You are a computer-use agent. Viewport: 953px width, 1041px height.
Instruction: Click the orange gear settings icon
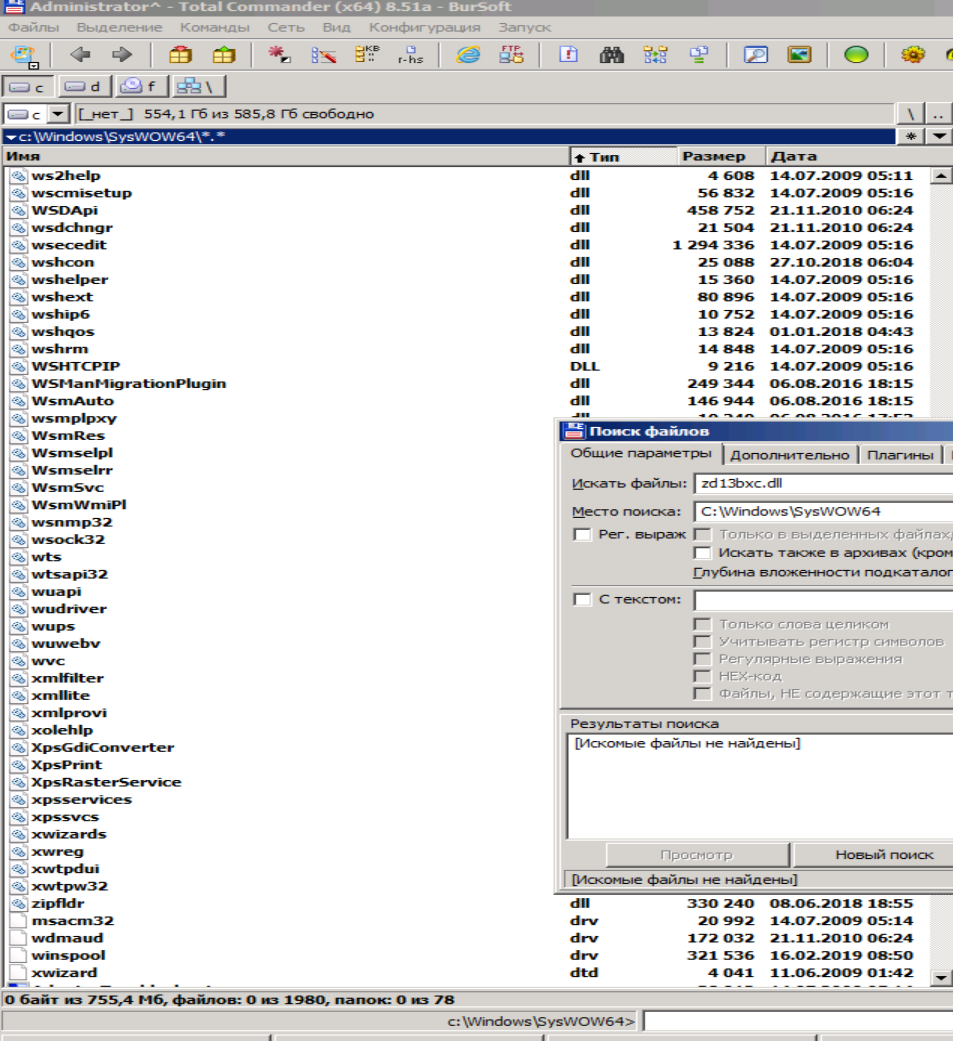pos(913,54)
